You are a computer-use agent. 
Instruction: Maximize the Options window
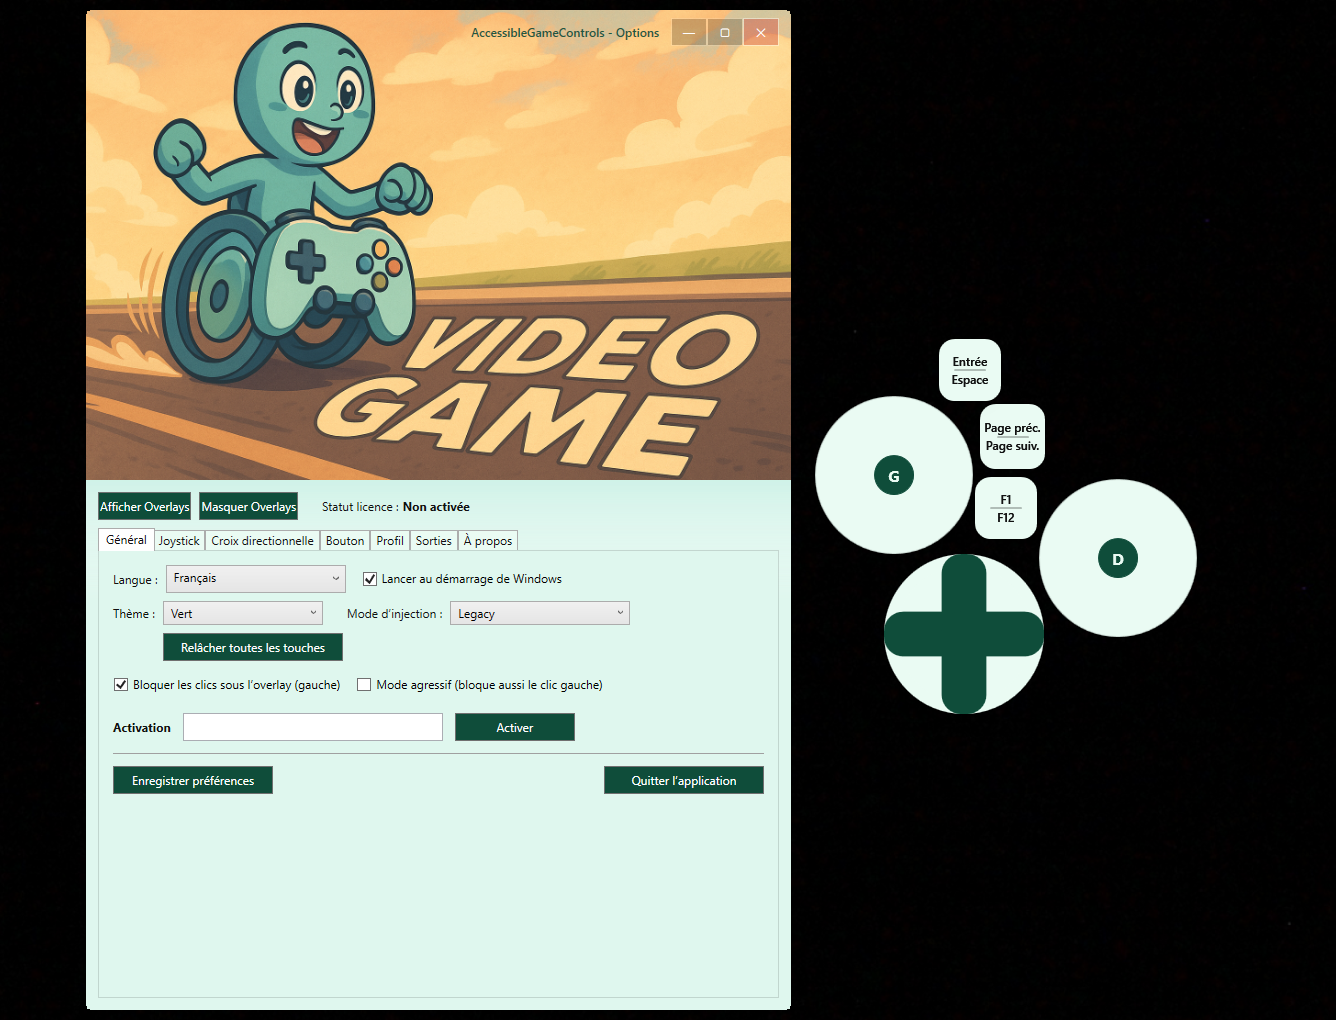[725, 33]
